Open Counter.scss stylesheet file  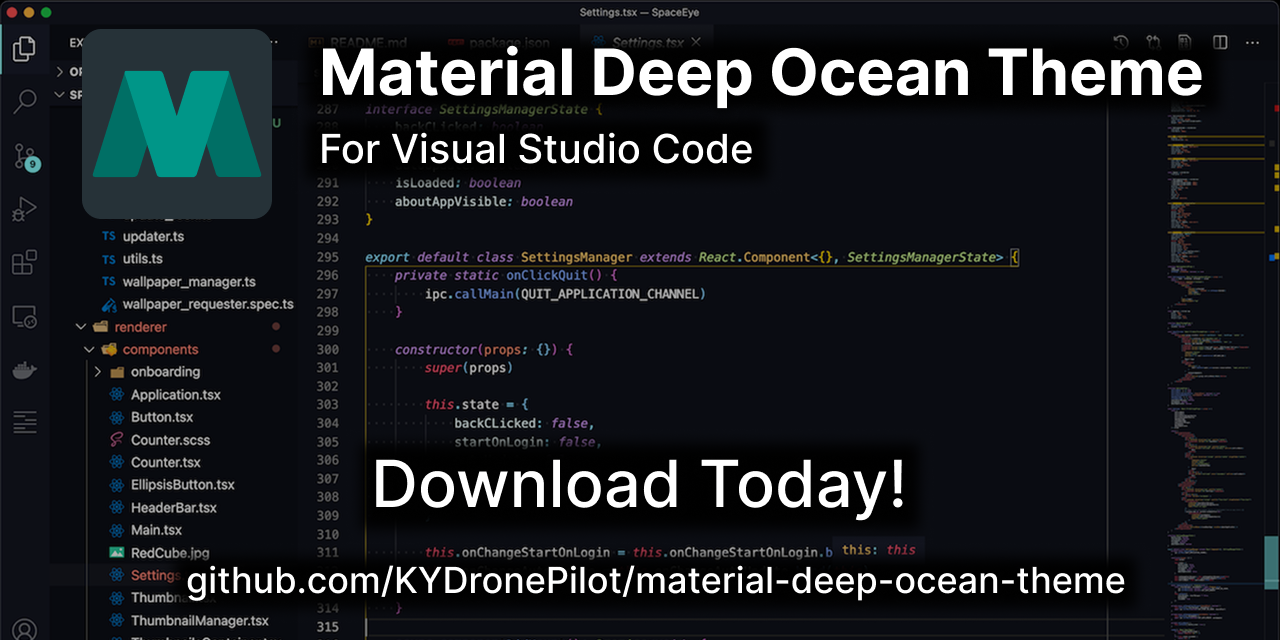click(x=170, y=440)
